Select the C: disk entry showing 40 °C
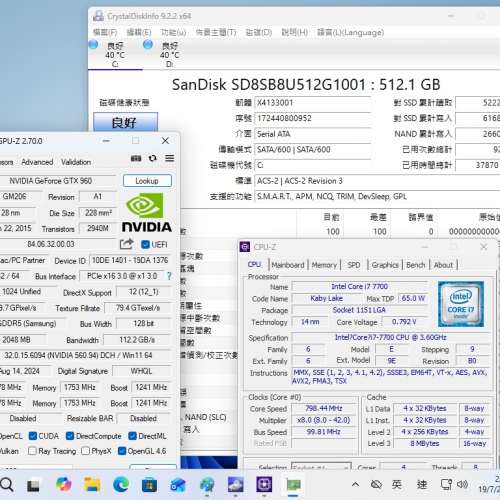The height and width of the screenshot is (500, 500). [x=115, y=55]
